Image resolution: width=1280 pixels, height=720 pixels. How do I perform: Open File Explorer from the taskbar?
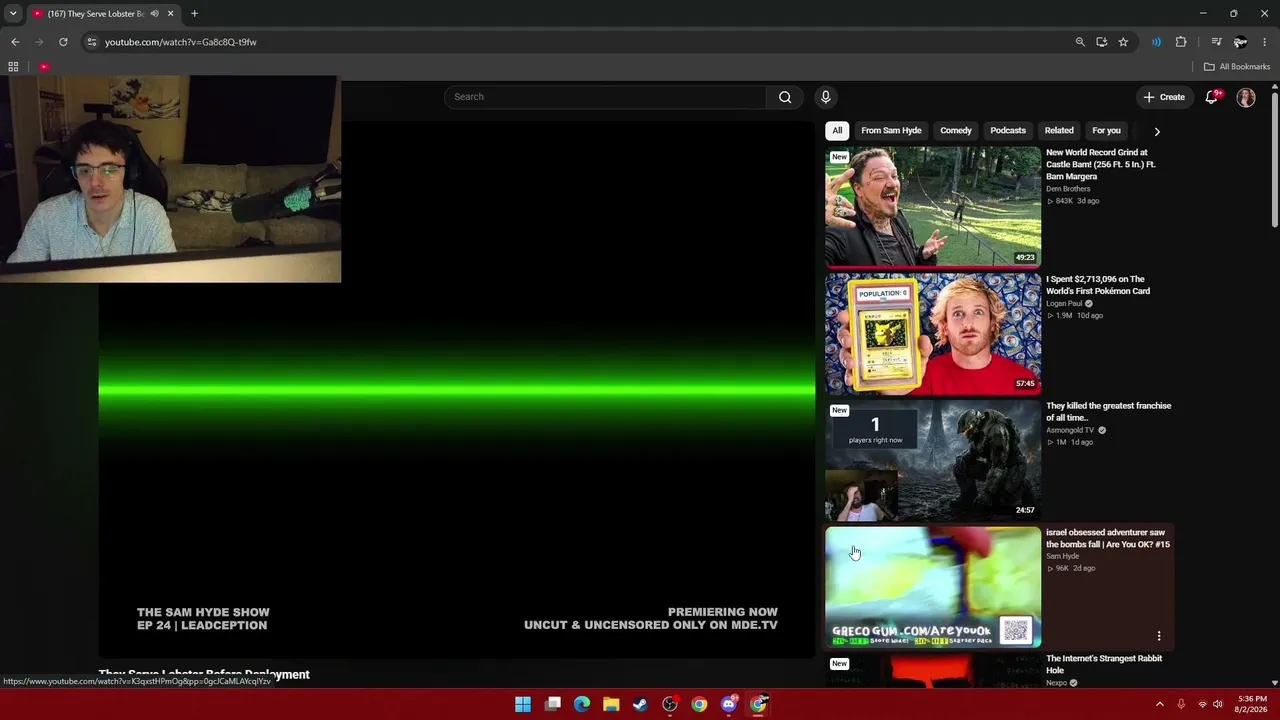pos(611,704)
